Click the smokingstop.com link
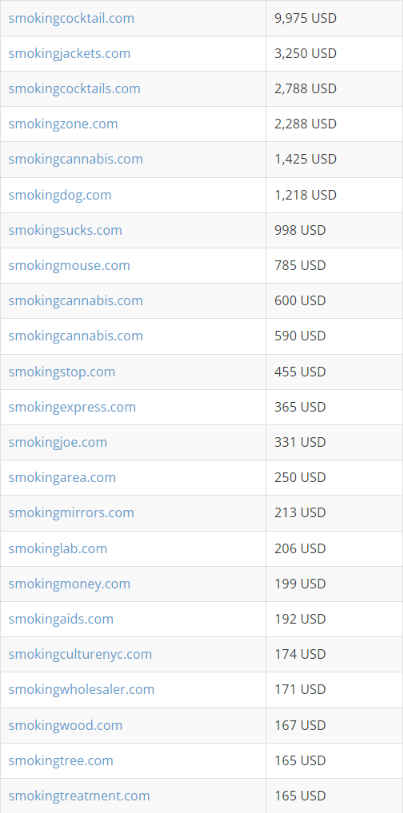 coord(62,372)
